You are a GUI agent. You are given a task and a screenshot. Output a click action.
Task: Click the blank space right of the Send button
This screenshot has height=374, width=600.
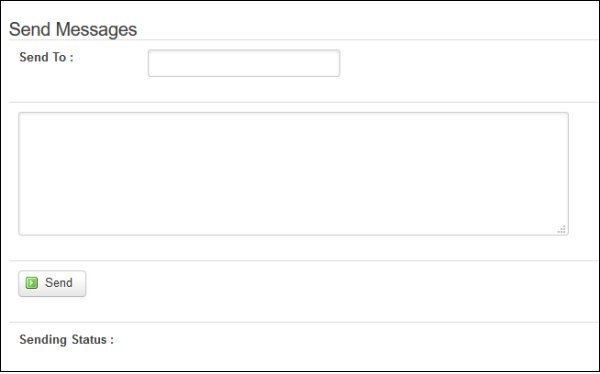[341, 284]
